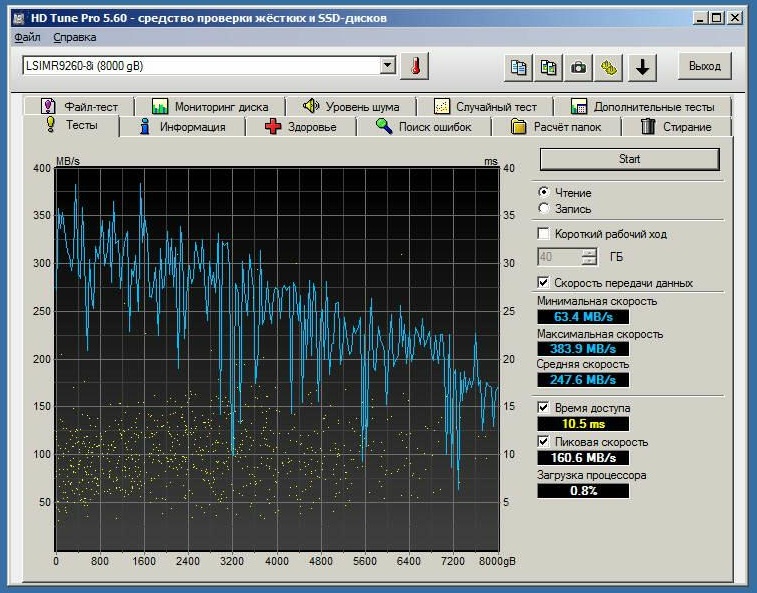Click the down arrow minimize-to-tray icon

pyautogui.click(x=641, y=67)
